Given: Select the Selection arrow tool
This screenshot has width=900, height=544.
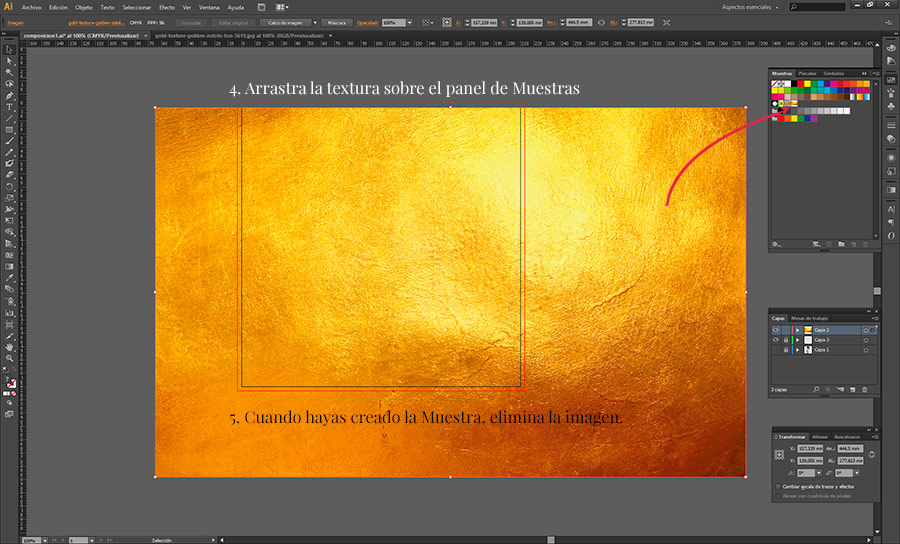Looking at the screenshot, I should click(9, 49).
